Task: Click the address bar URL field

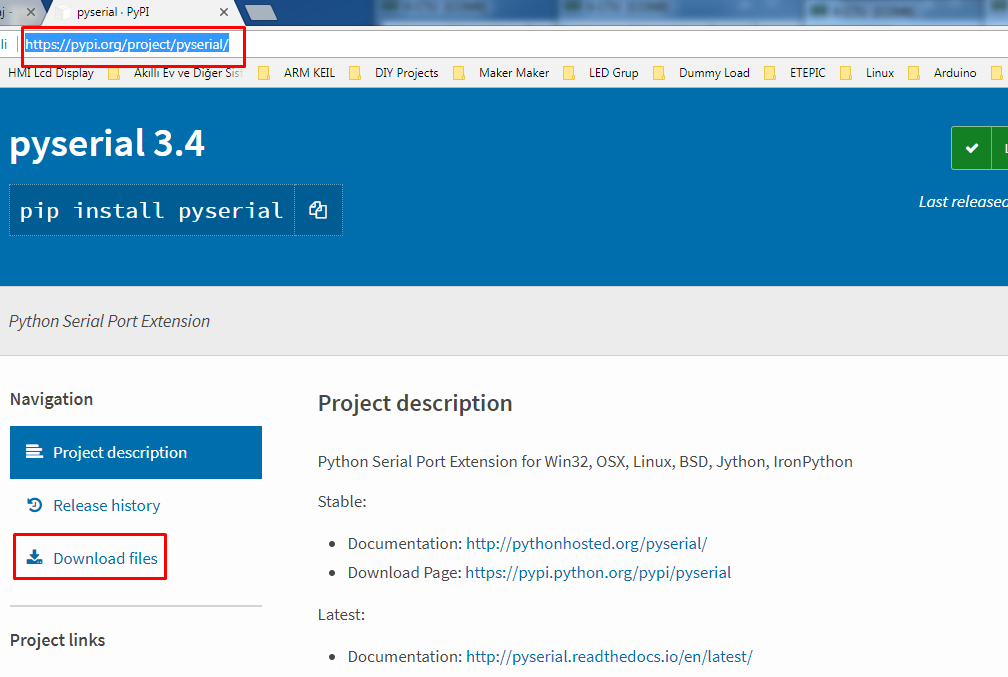Action: pyautogui.click(x=127, y=44)
